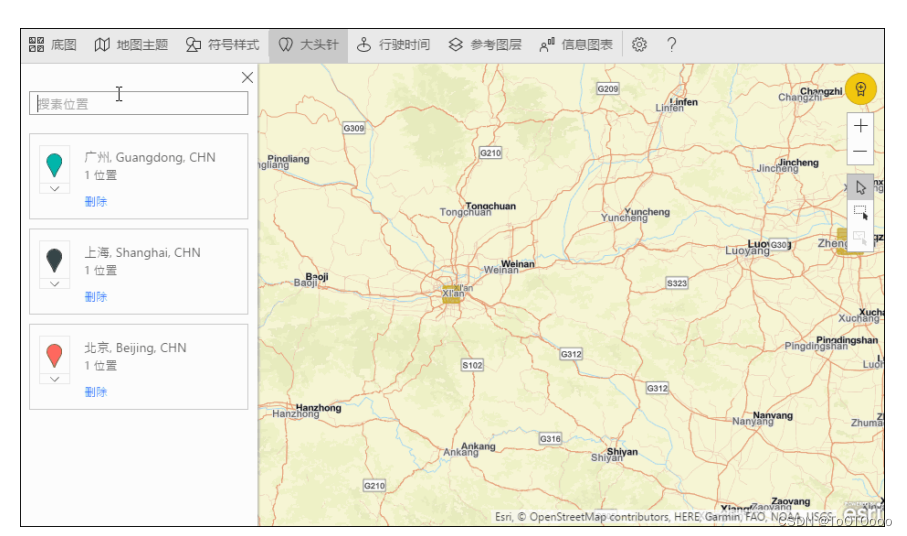Delete the 上海 Shanghai pin
The height and width of the screenshot is (536, 907).
96,297
